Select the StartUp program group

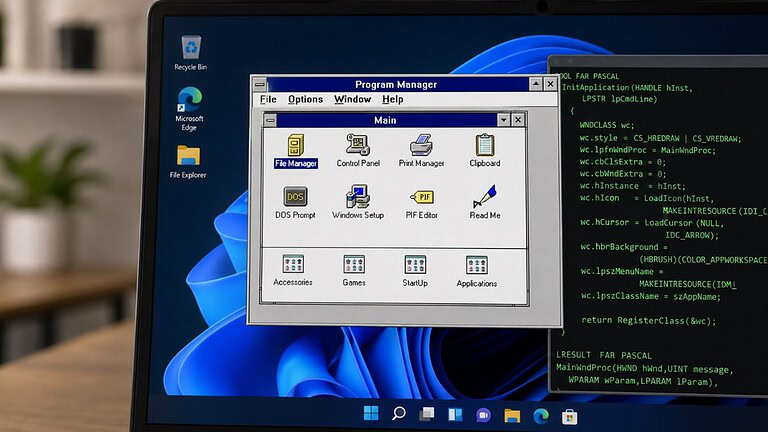pyautogui.click(x=415, y=271)
